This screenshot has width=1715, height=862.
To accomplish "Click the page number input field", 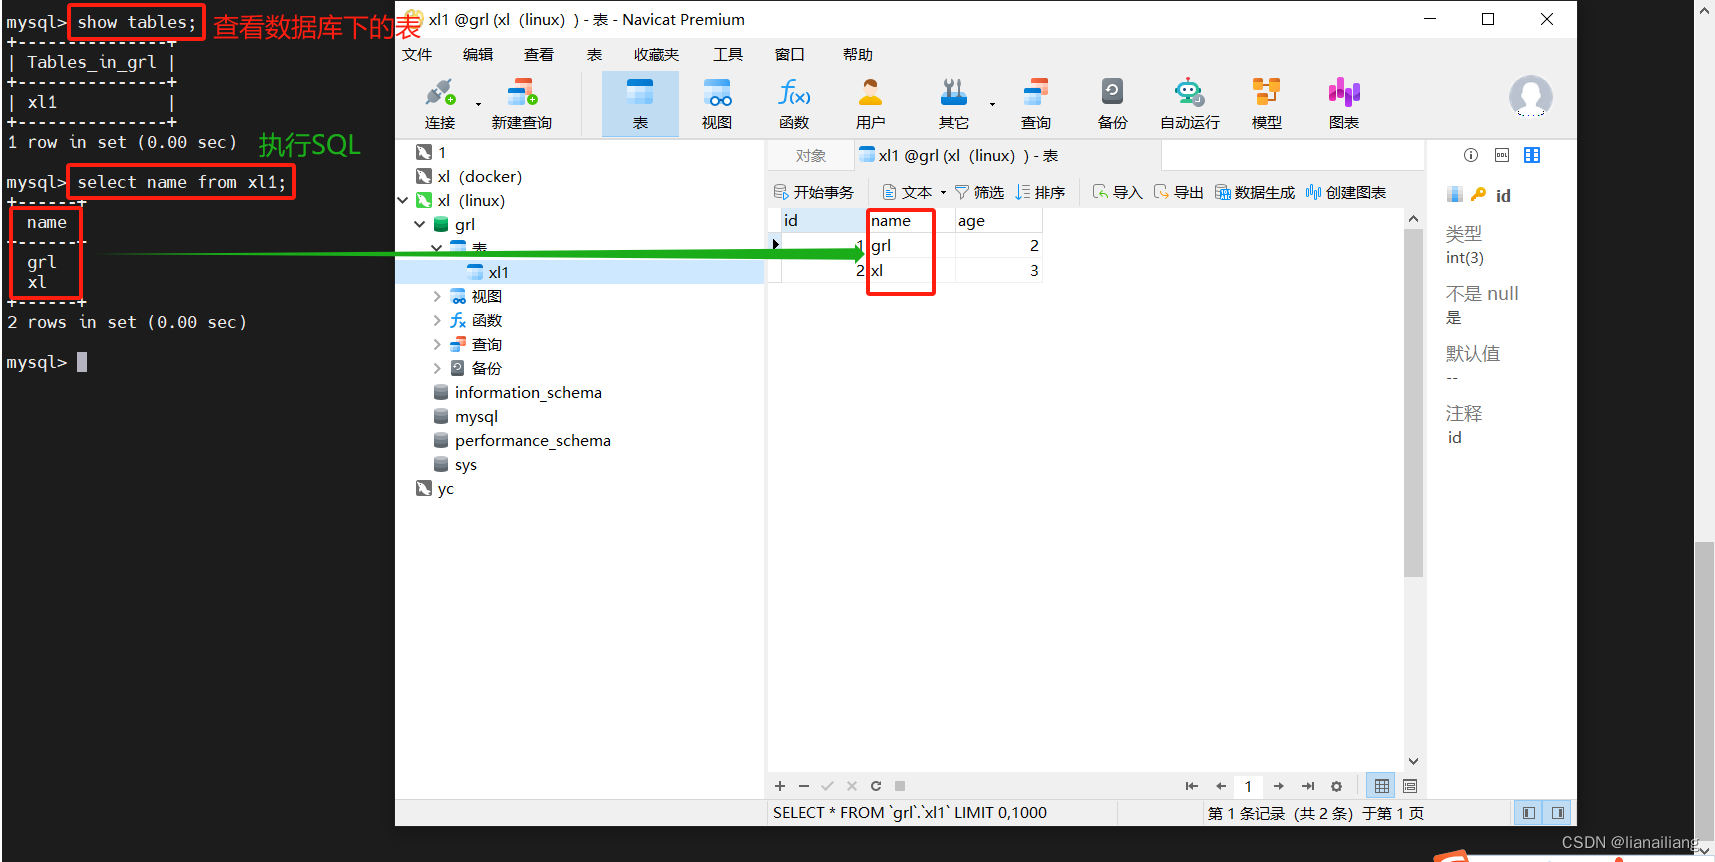I will point(1248,786).
